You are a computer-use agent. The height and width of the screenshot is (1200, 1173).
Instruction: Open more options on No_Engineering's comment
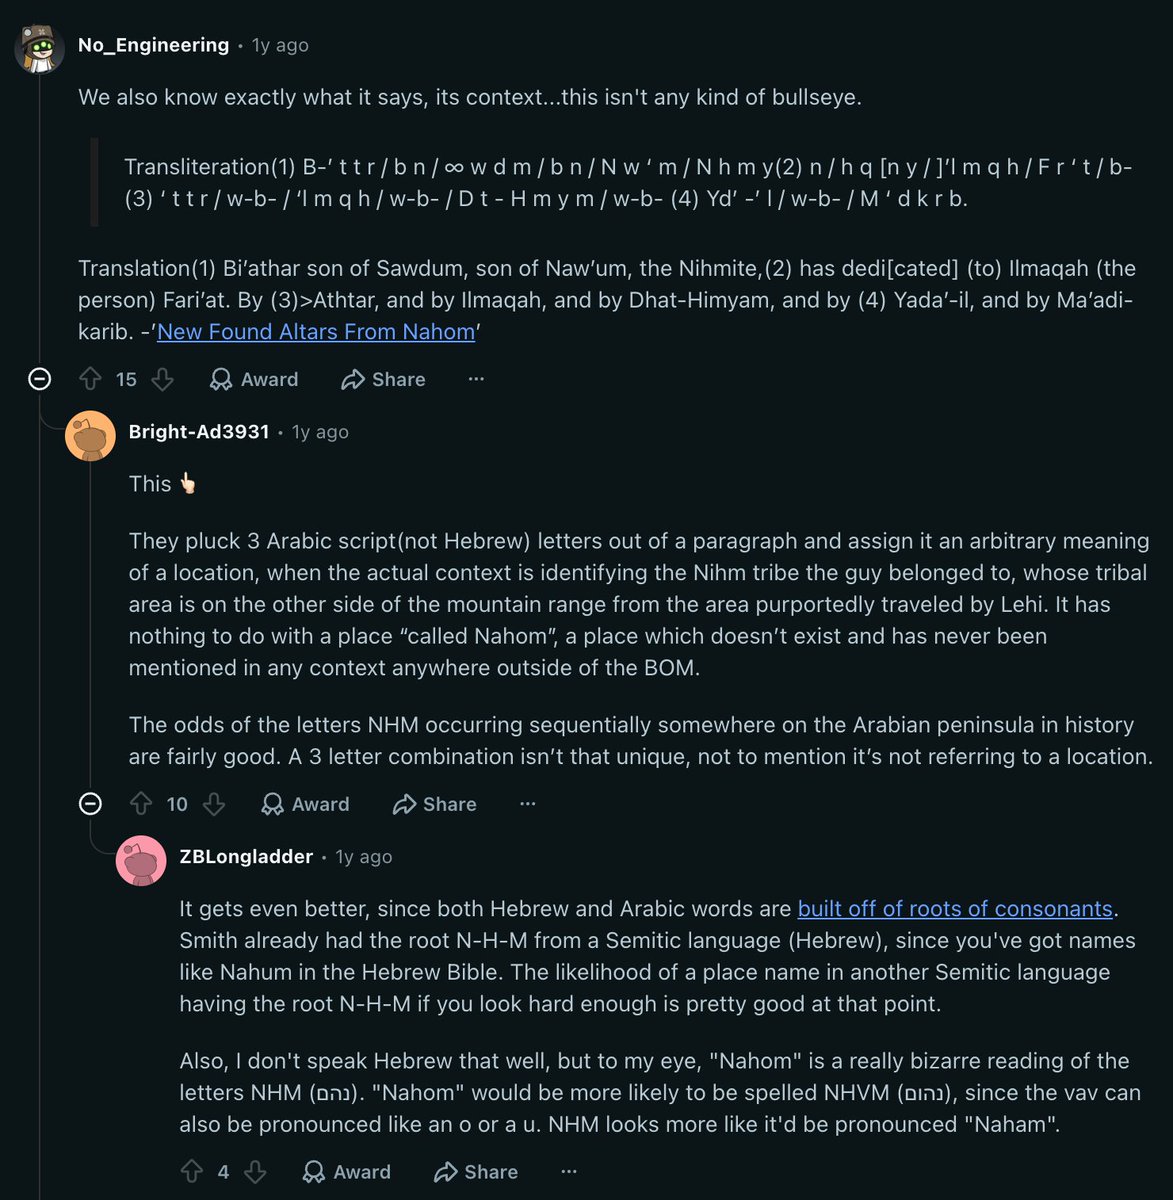tap(476, 379)
